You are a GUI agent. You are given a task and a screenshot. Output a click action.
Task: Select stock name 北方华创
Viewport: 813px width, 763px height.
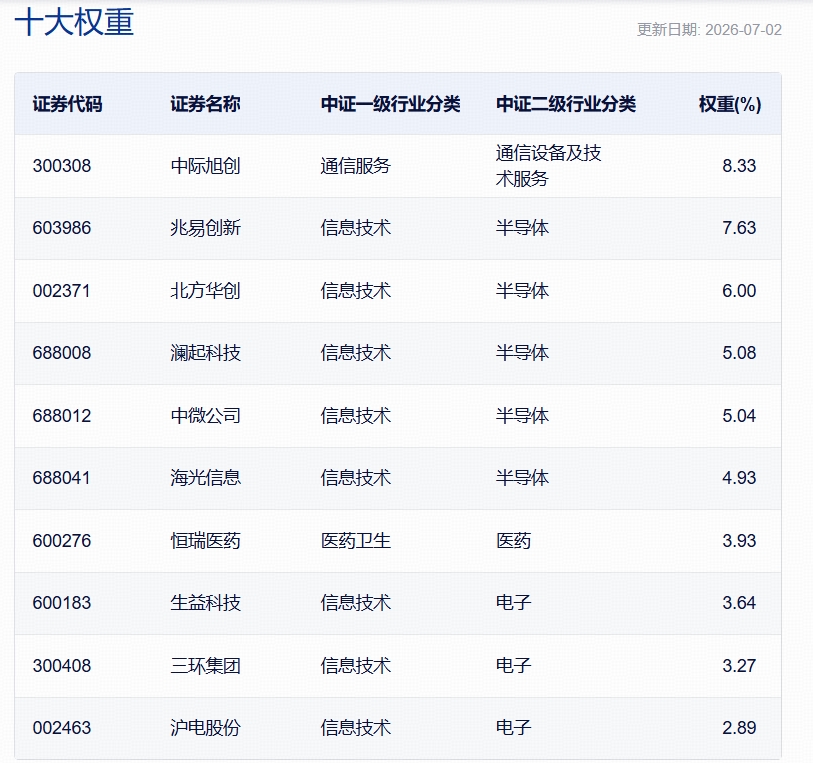pos(205,291)
